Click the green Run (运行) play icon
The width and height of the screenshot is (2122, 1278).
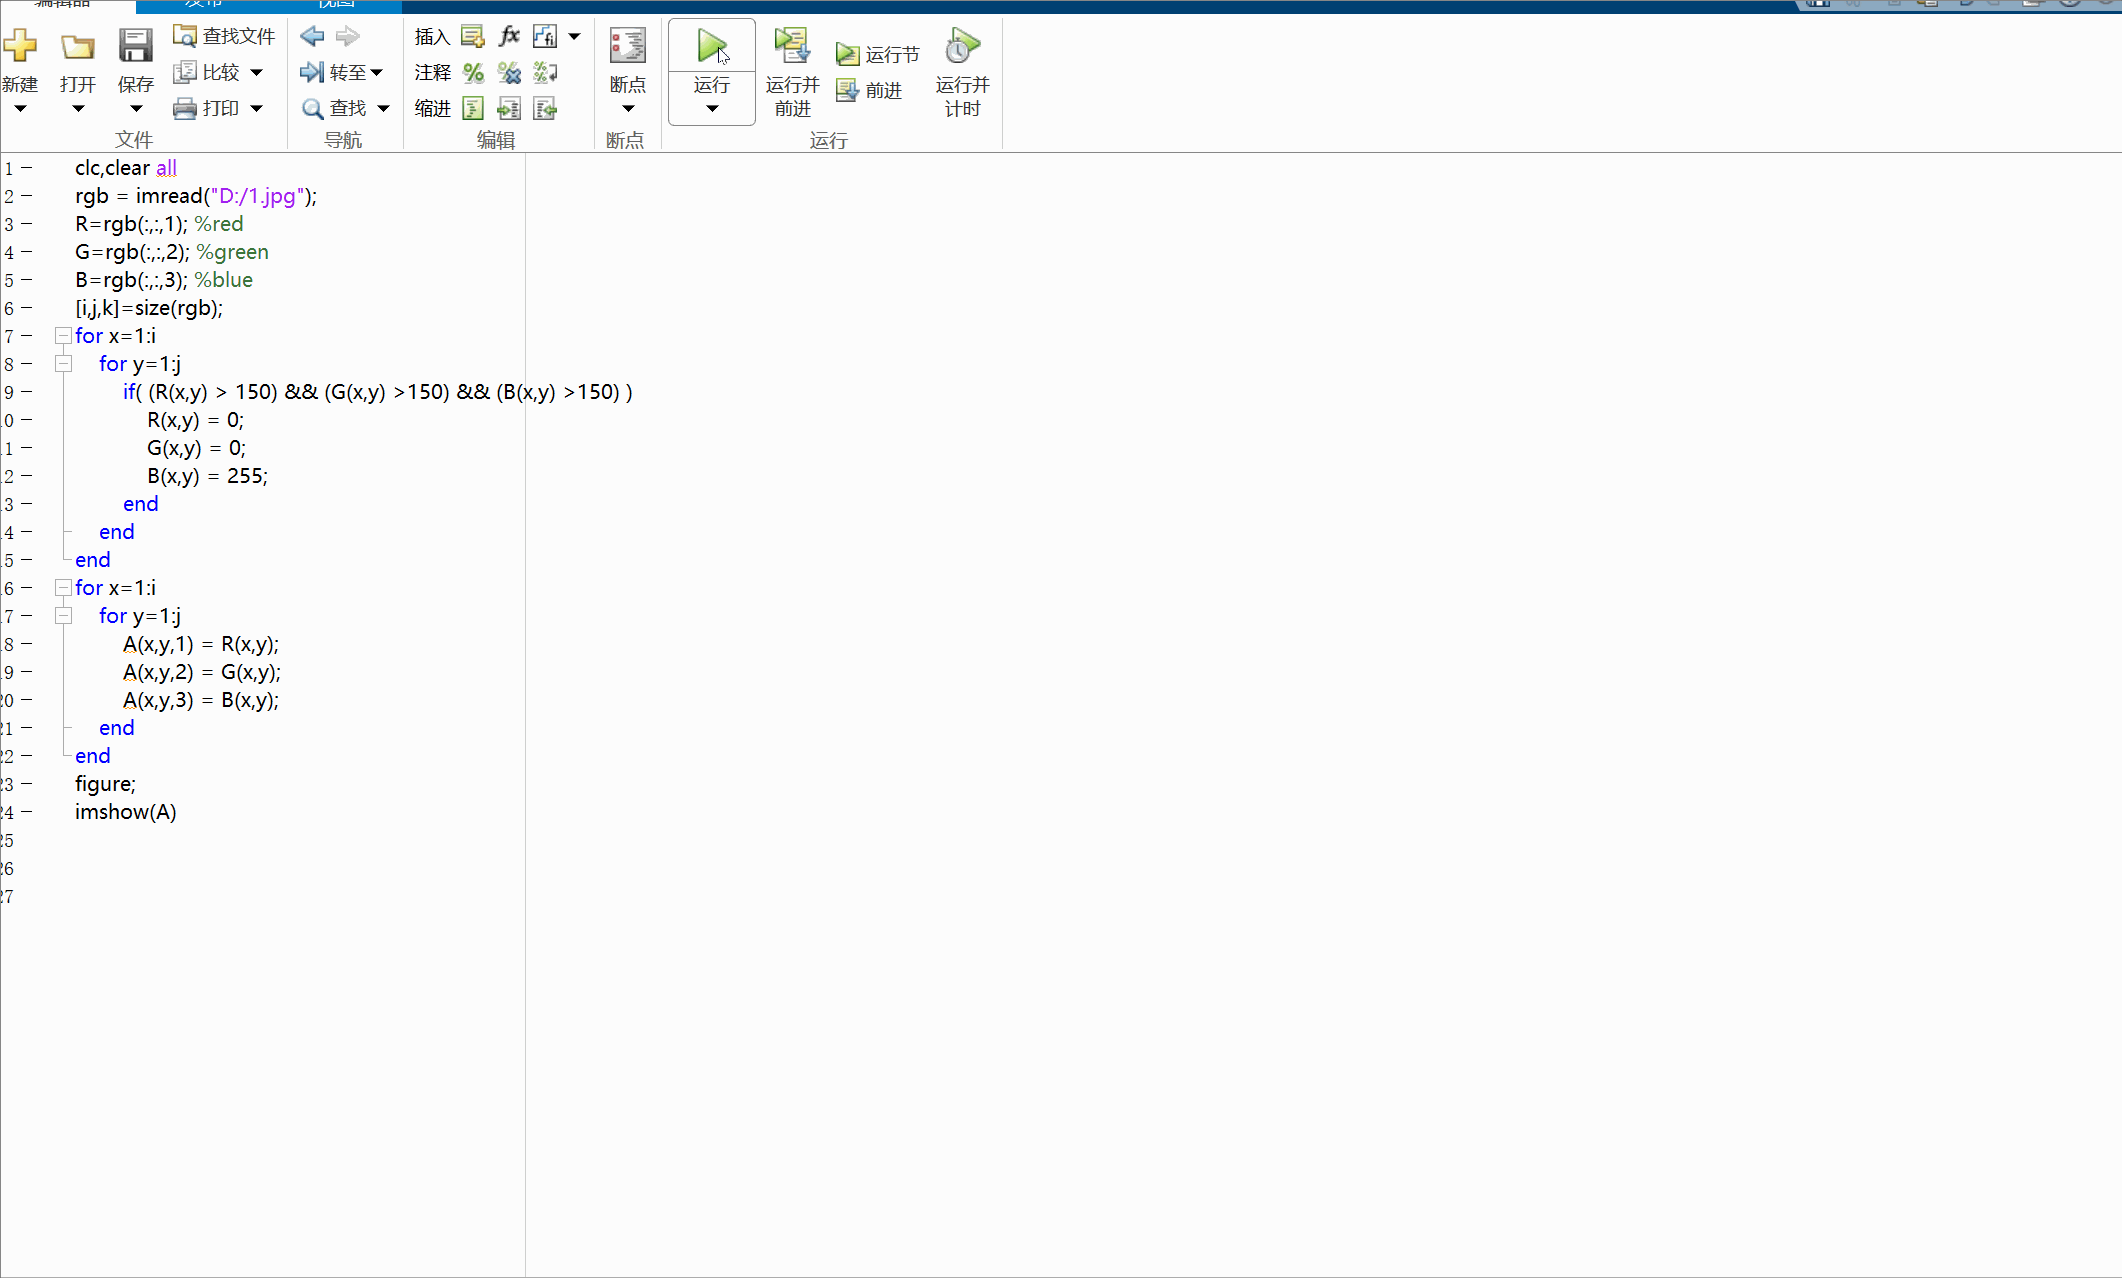711,46
